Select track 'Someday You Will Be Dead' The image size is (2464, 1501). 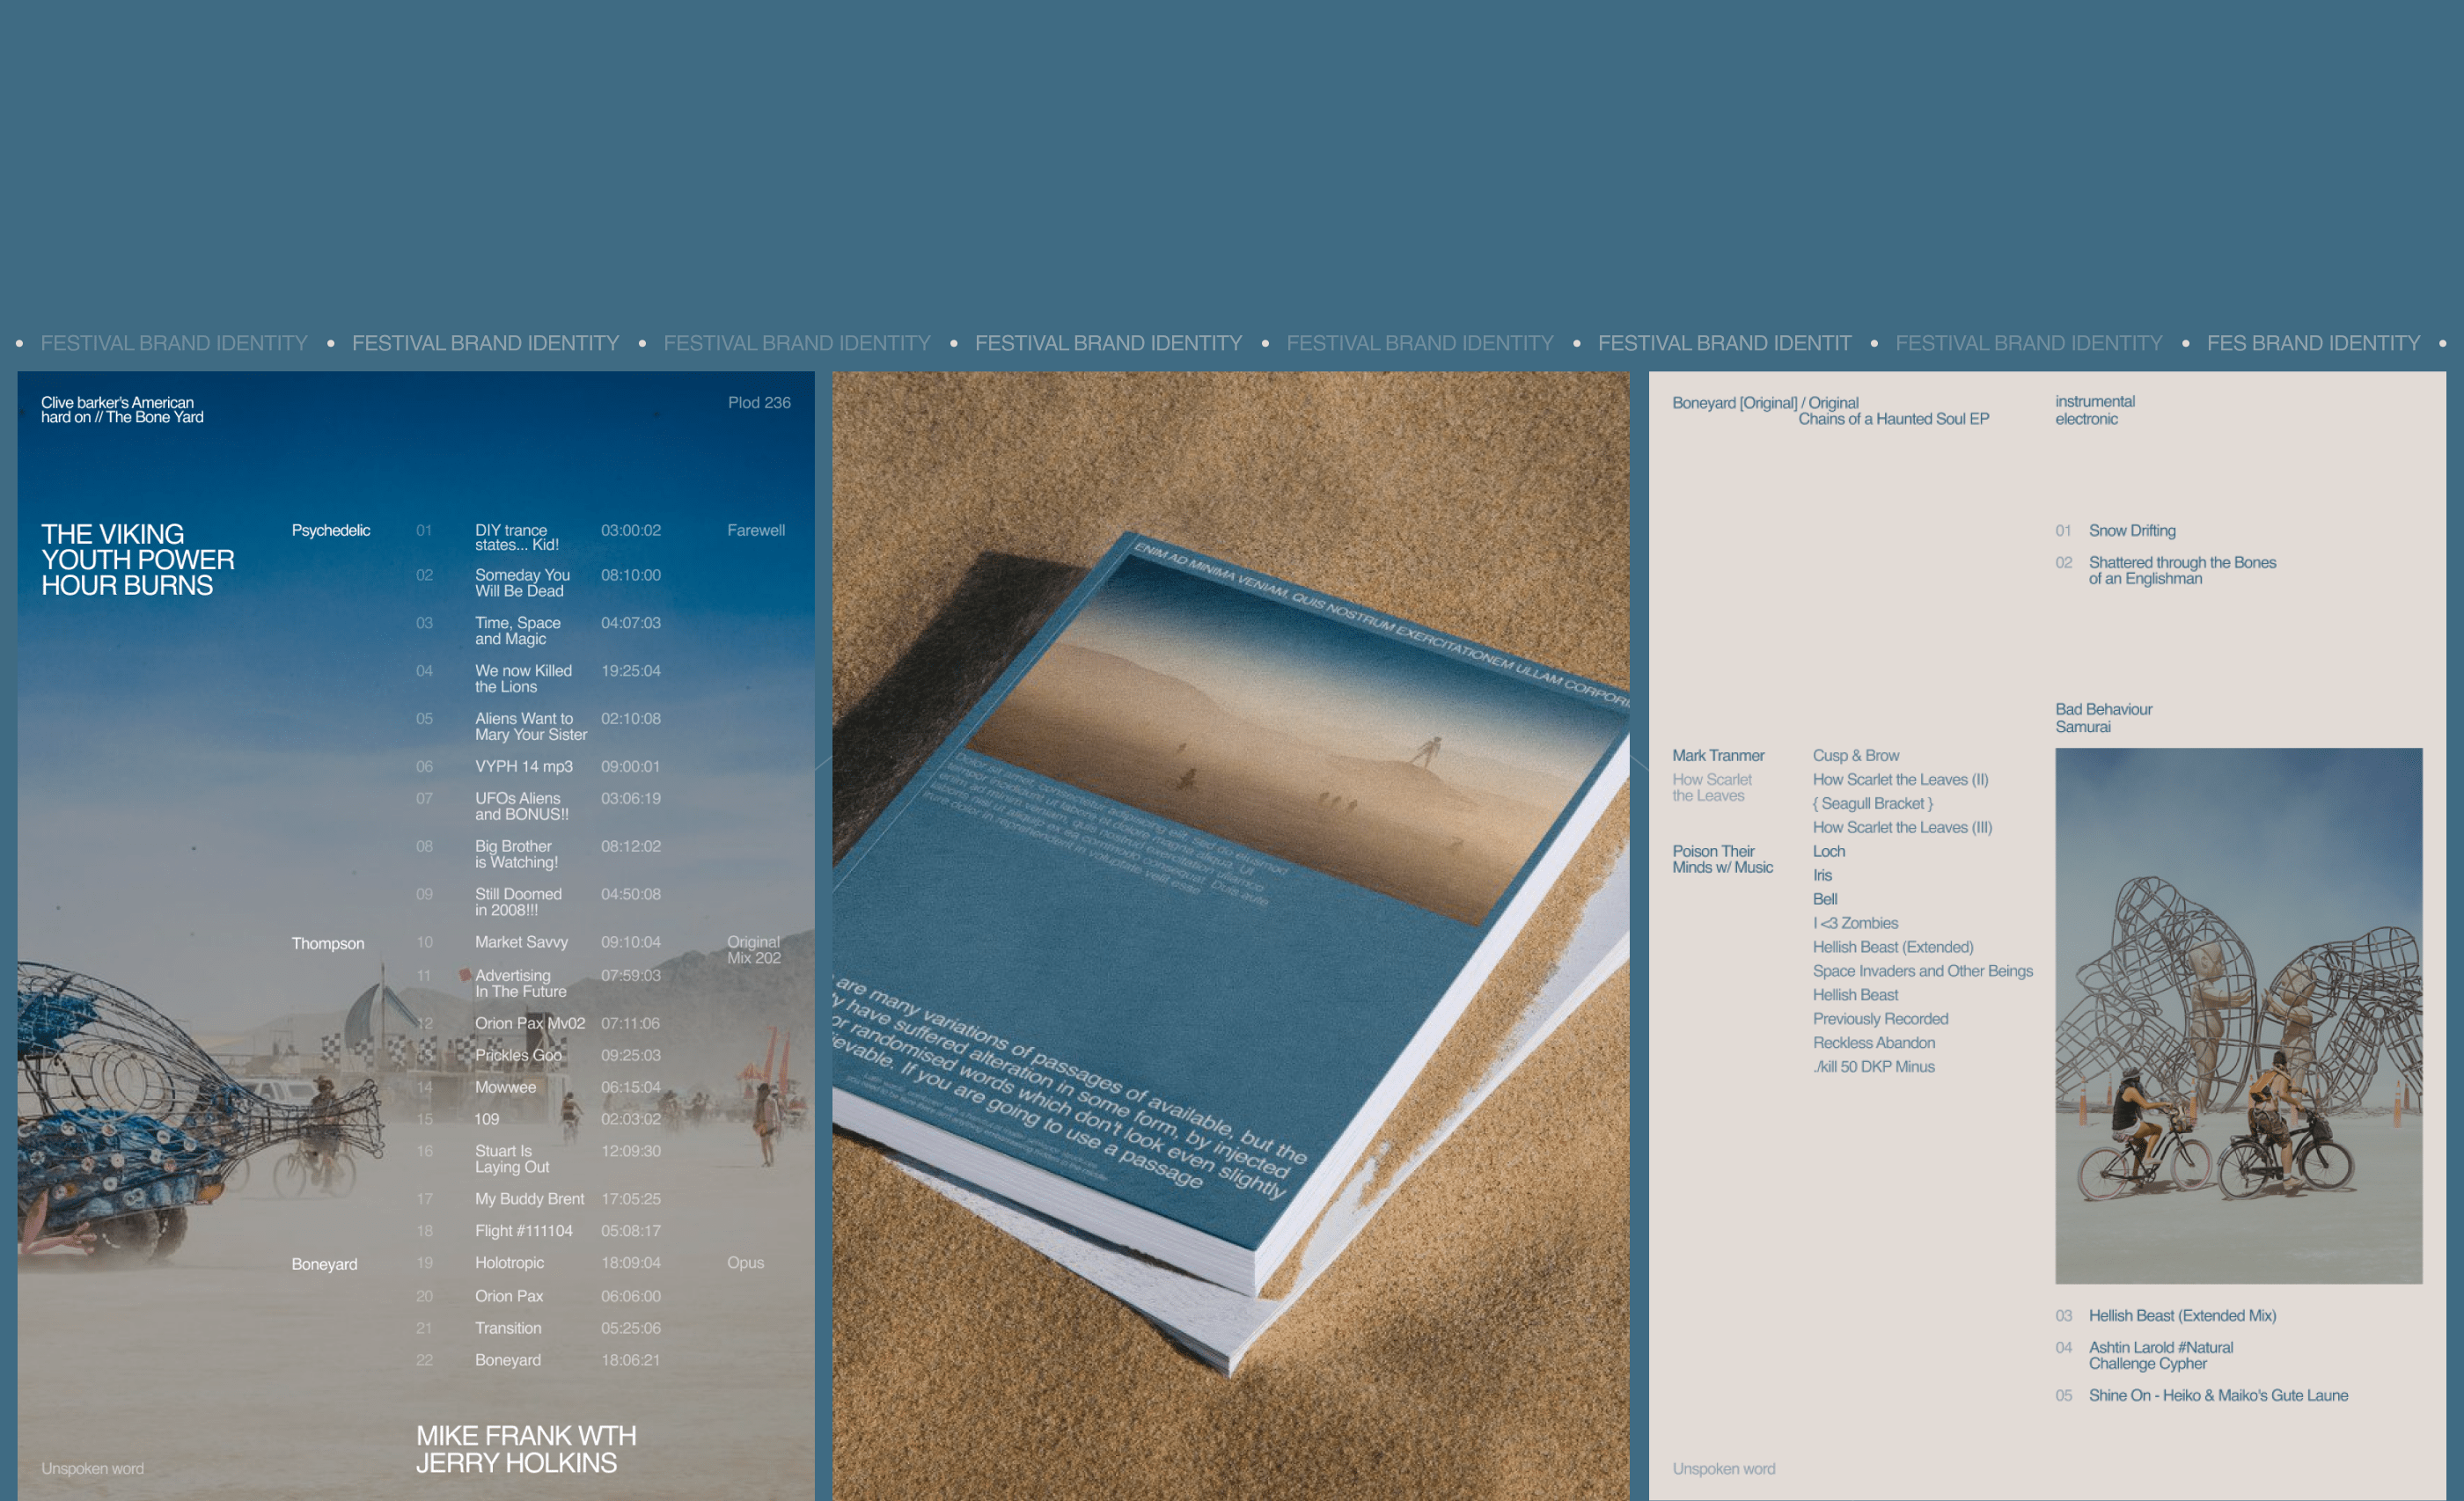(x=522, y=582)
